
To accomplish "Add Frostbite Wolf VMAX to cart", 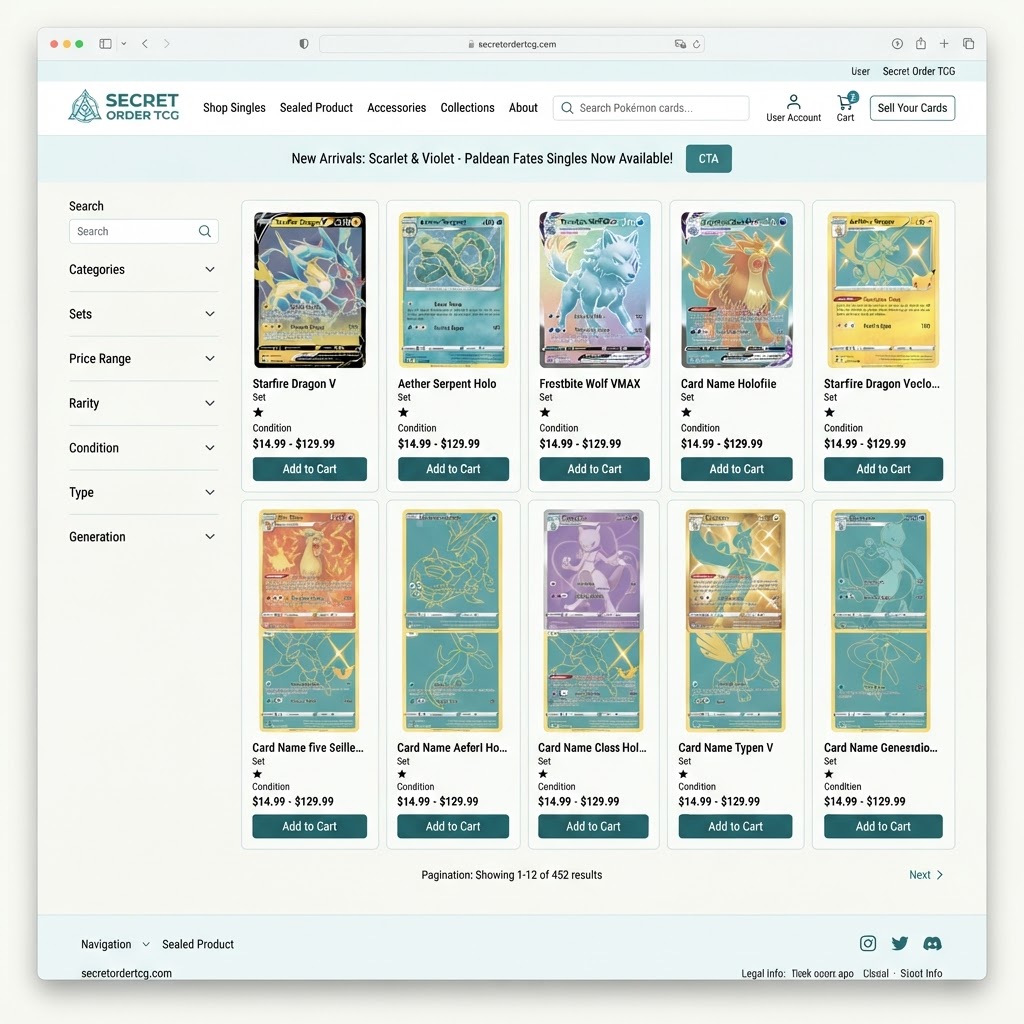I will (x=594, y=469).
